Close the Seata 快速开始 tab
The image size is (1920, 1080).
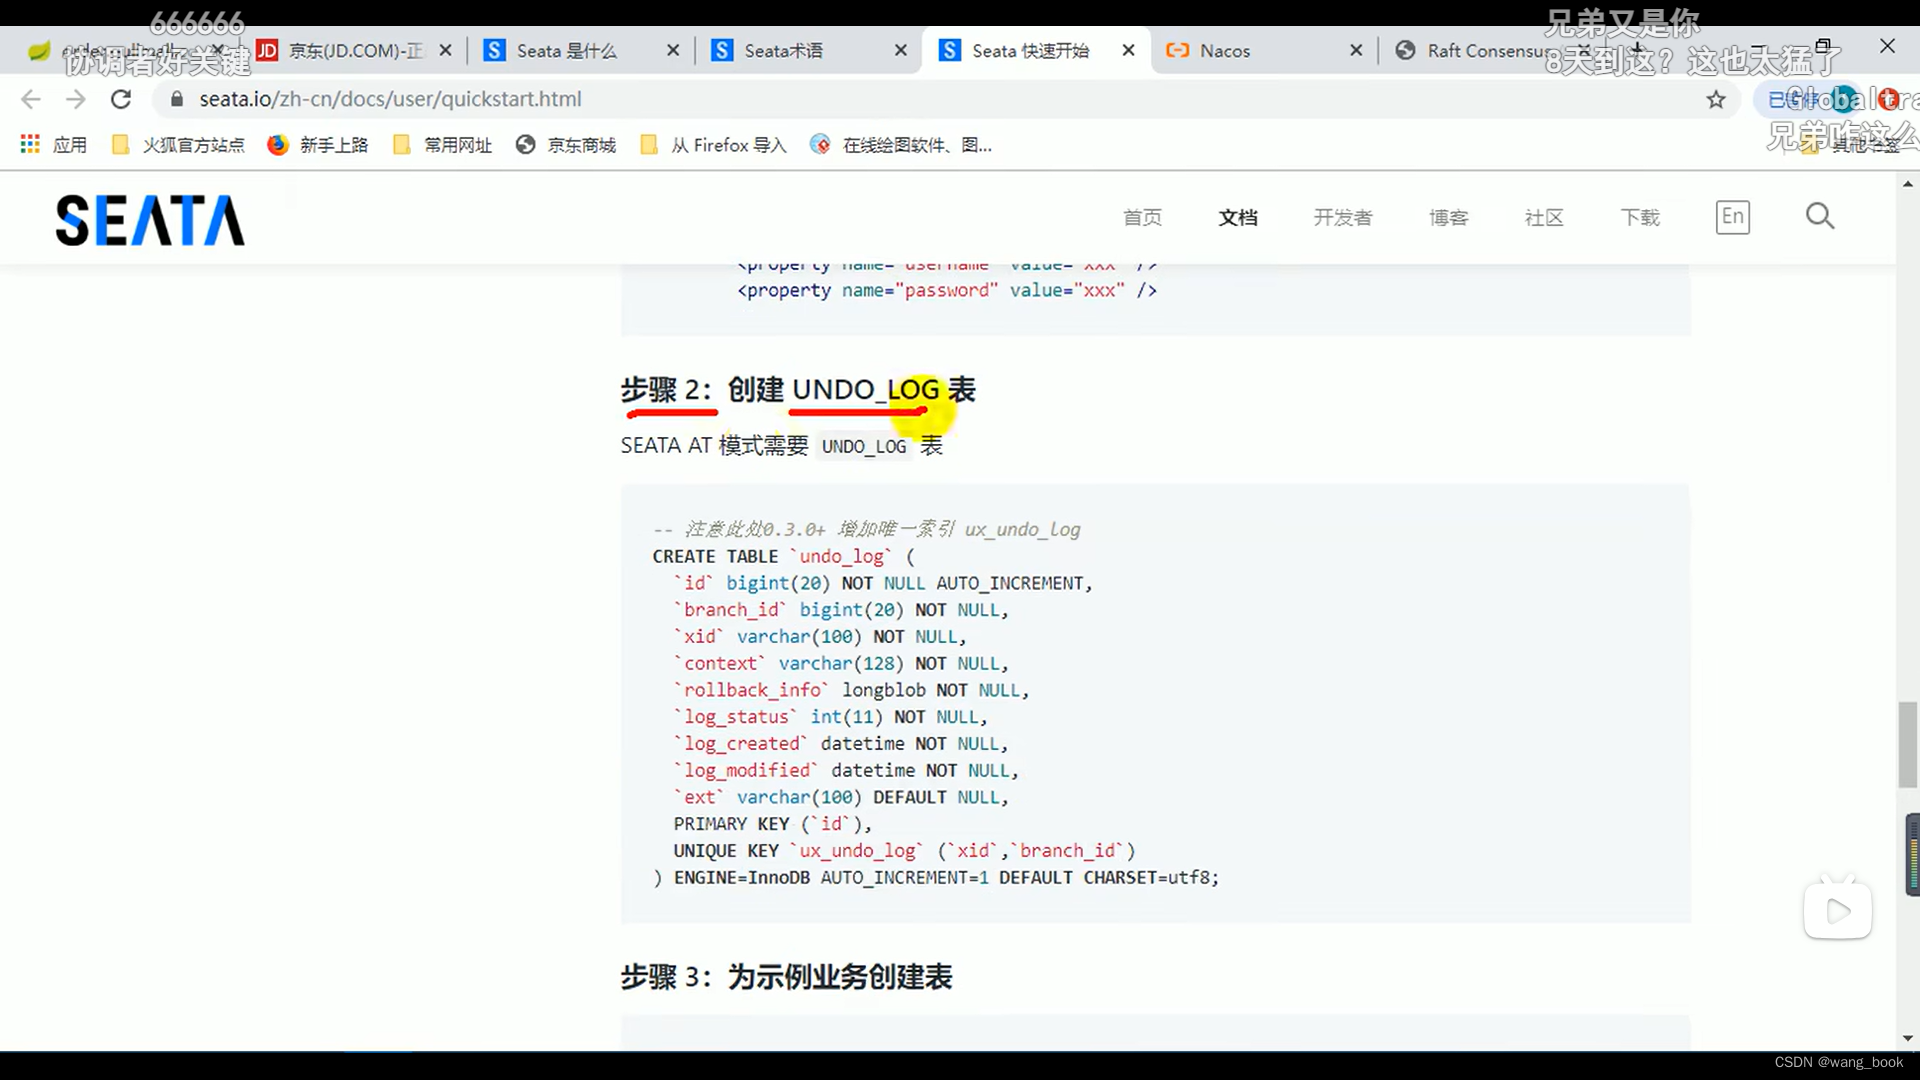(x=1128, y=50)
